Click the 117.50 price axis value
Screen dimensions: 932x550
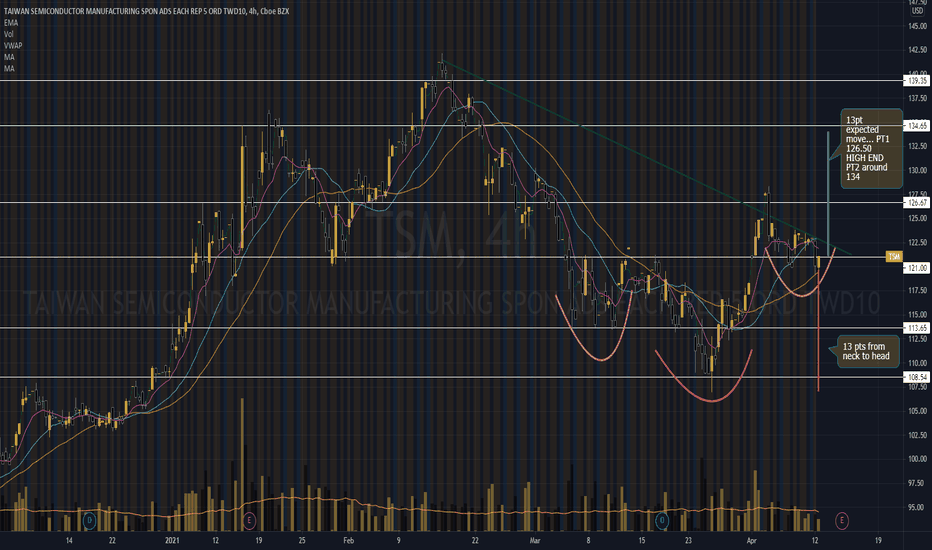click(917, 291)
